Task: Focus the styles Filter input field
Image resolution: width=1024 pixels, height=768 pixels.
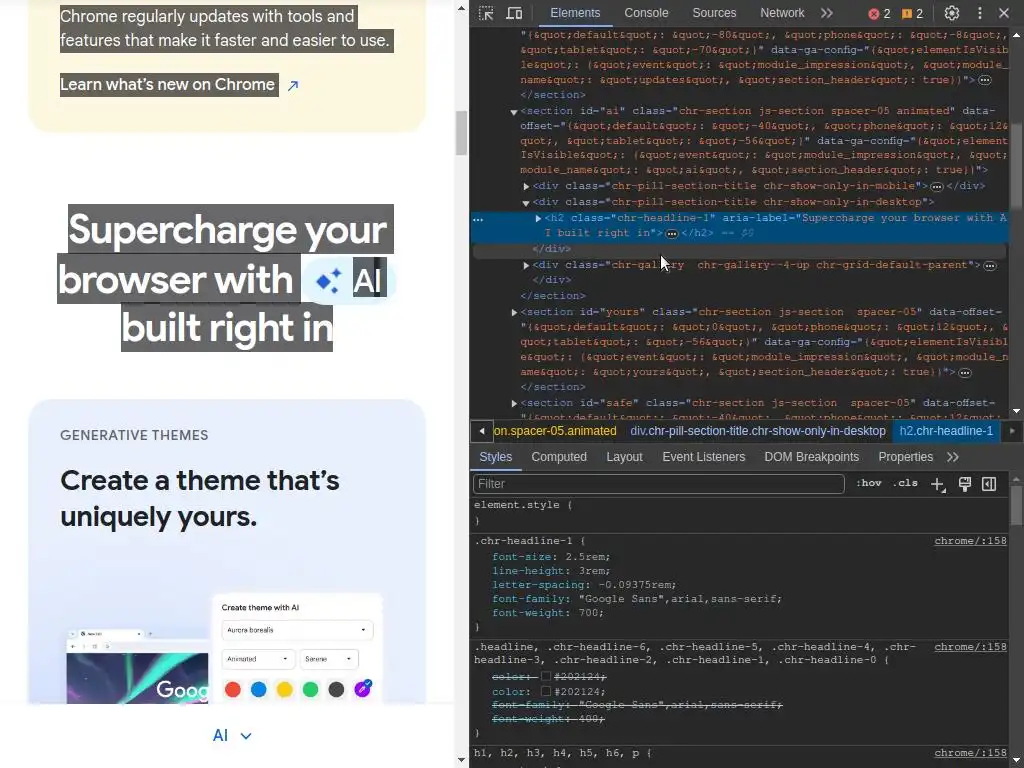Action: click(x=658, y=484)
